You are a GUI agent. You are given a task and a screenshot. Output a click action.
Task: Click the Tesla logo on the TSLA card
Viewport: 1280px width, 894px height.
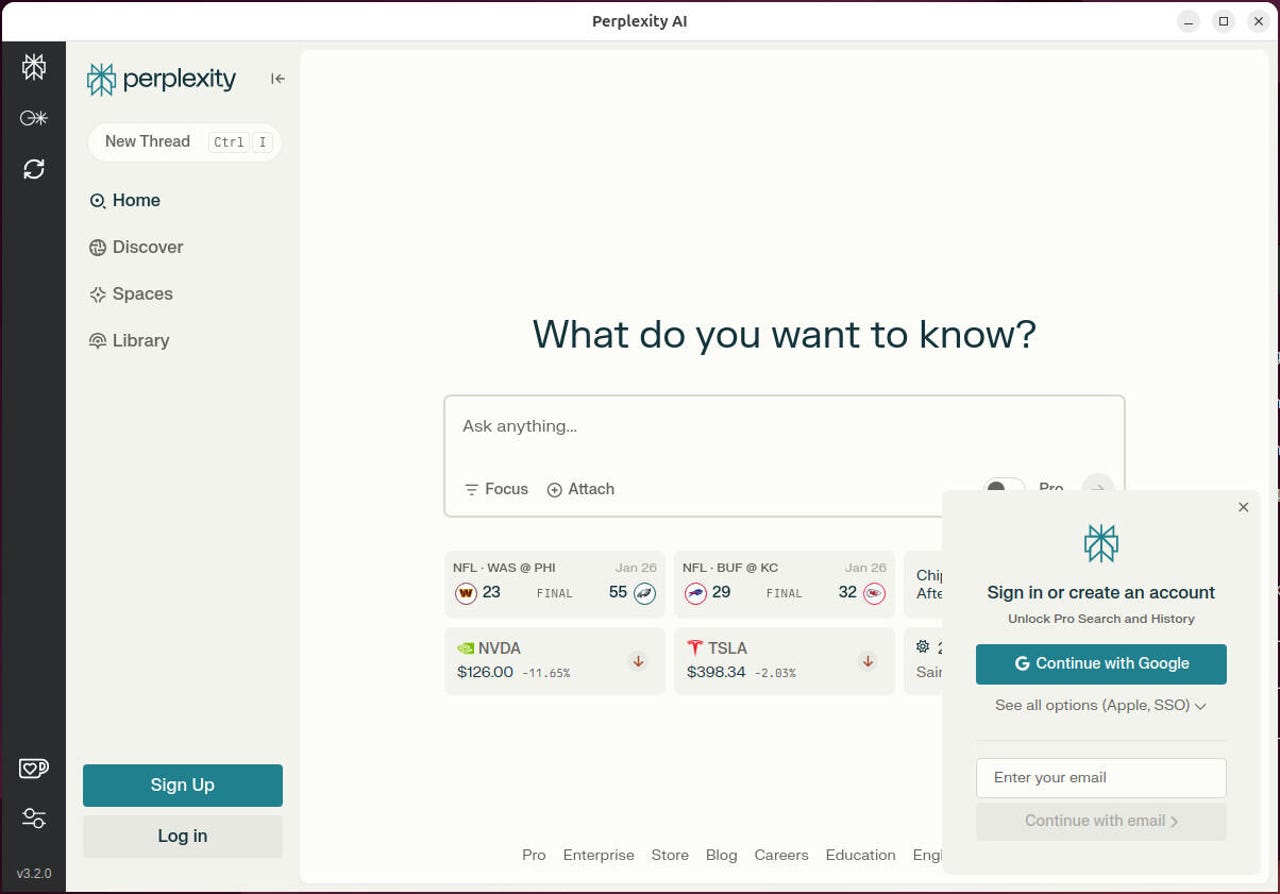point(695,648)
